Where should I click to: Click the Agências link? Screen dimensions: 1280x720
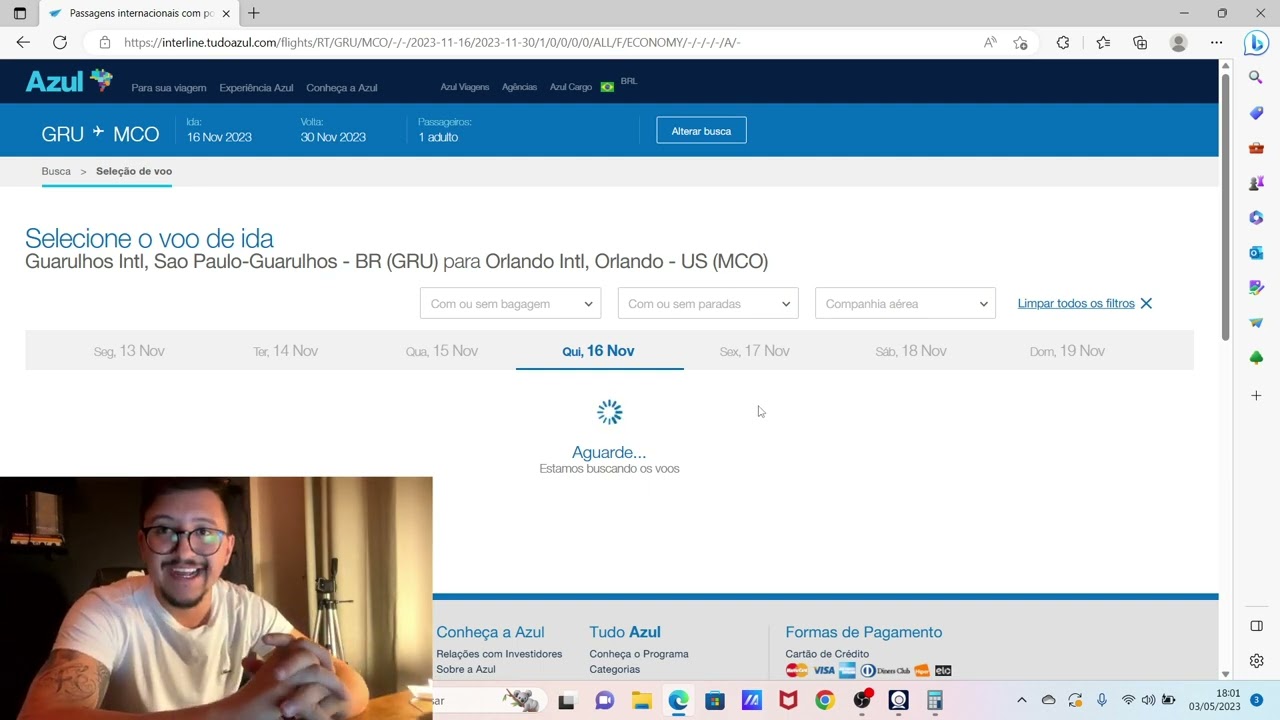click(x=519, y=87)
